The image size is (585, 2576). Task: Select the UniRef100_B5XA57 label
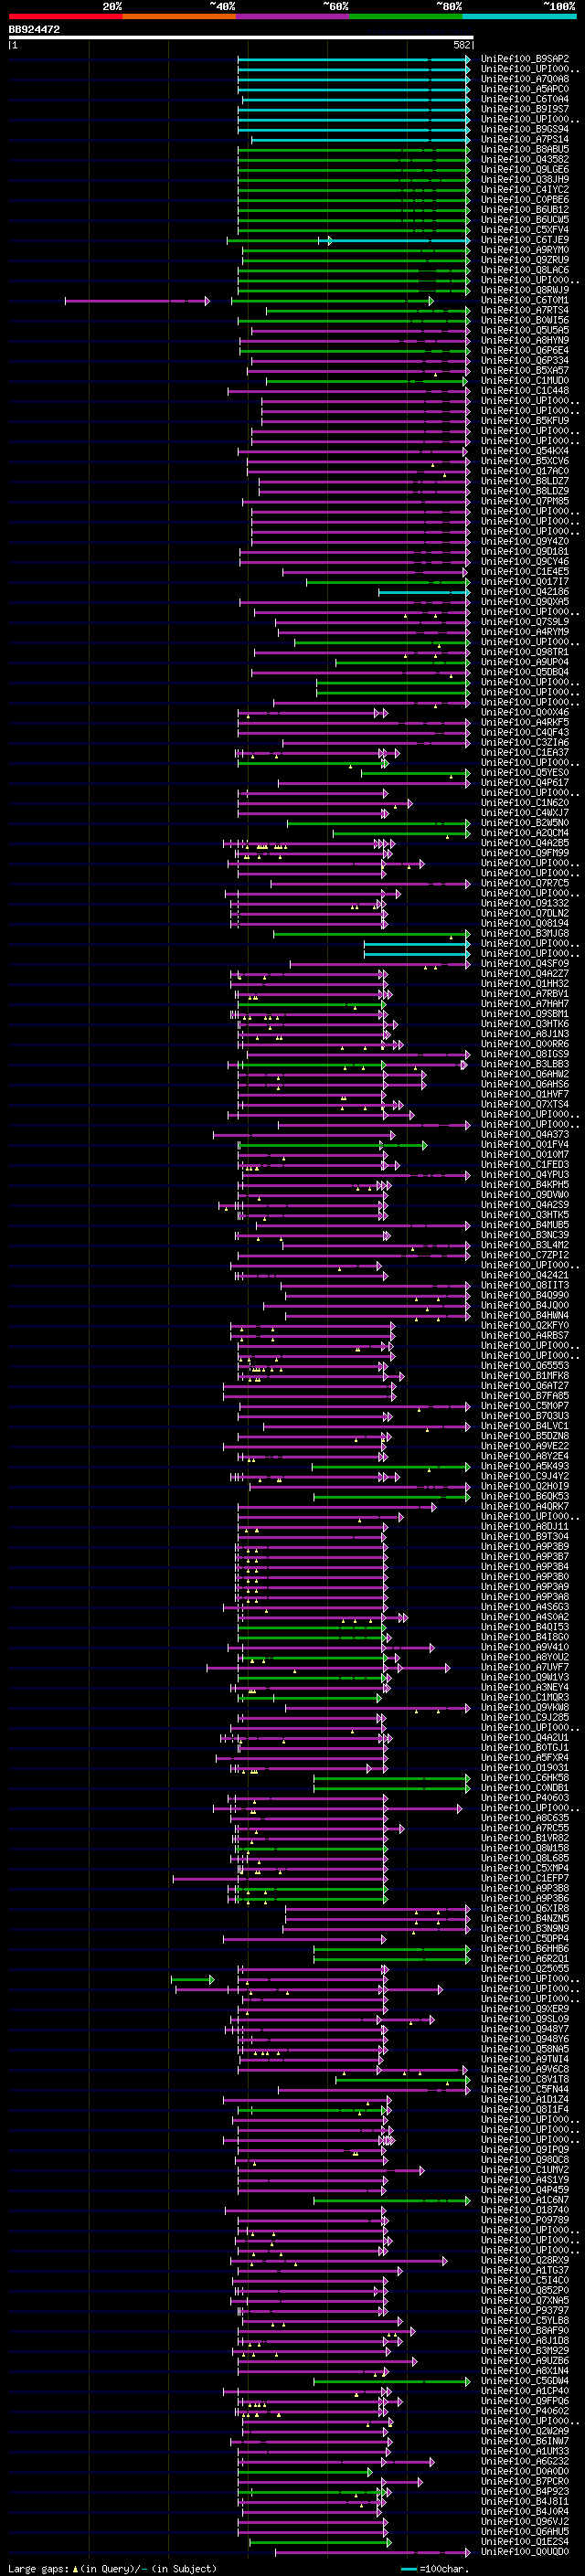click(525, 370)
